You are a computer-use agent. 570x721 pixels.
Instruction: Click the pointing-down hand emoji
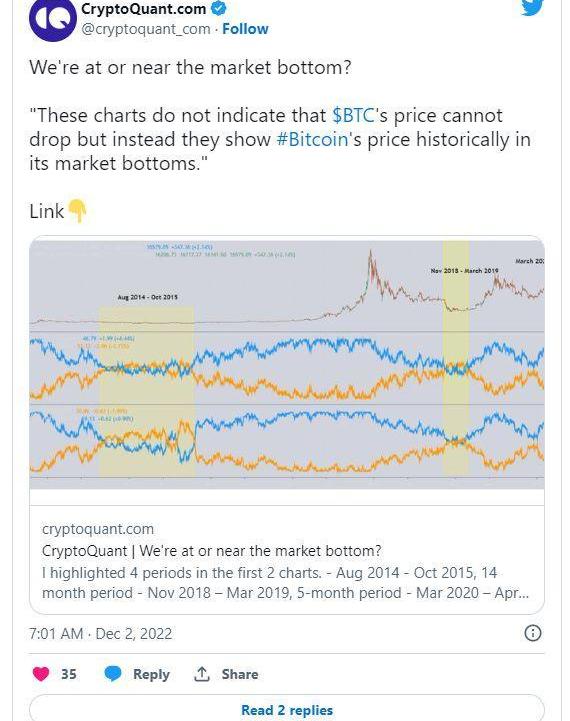coord(77,211)
